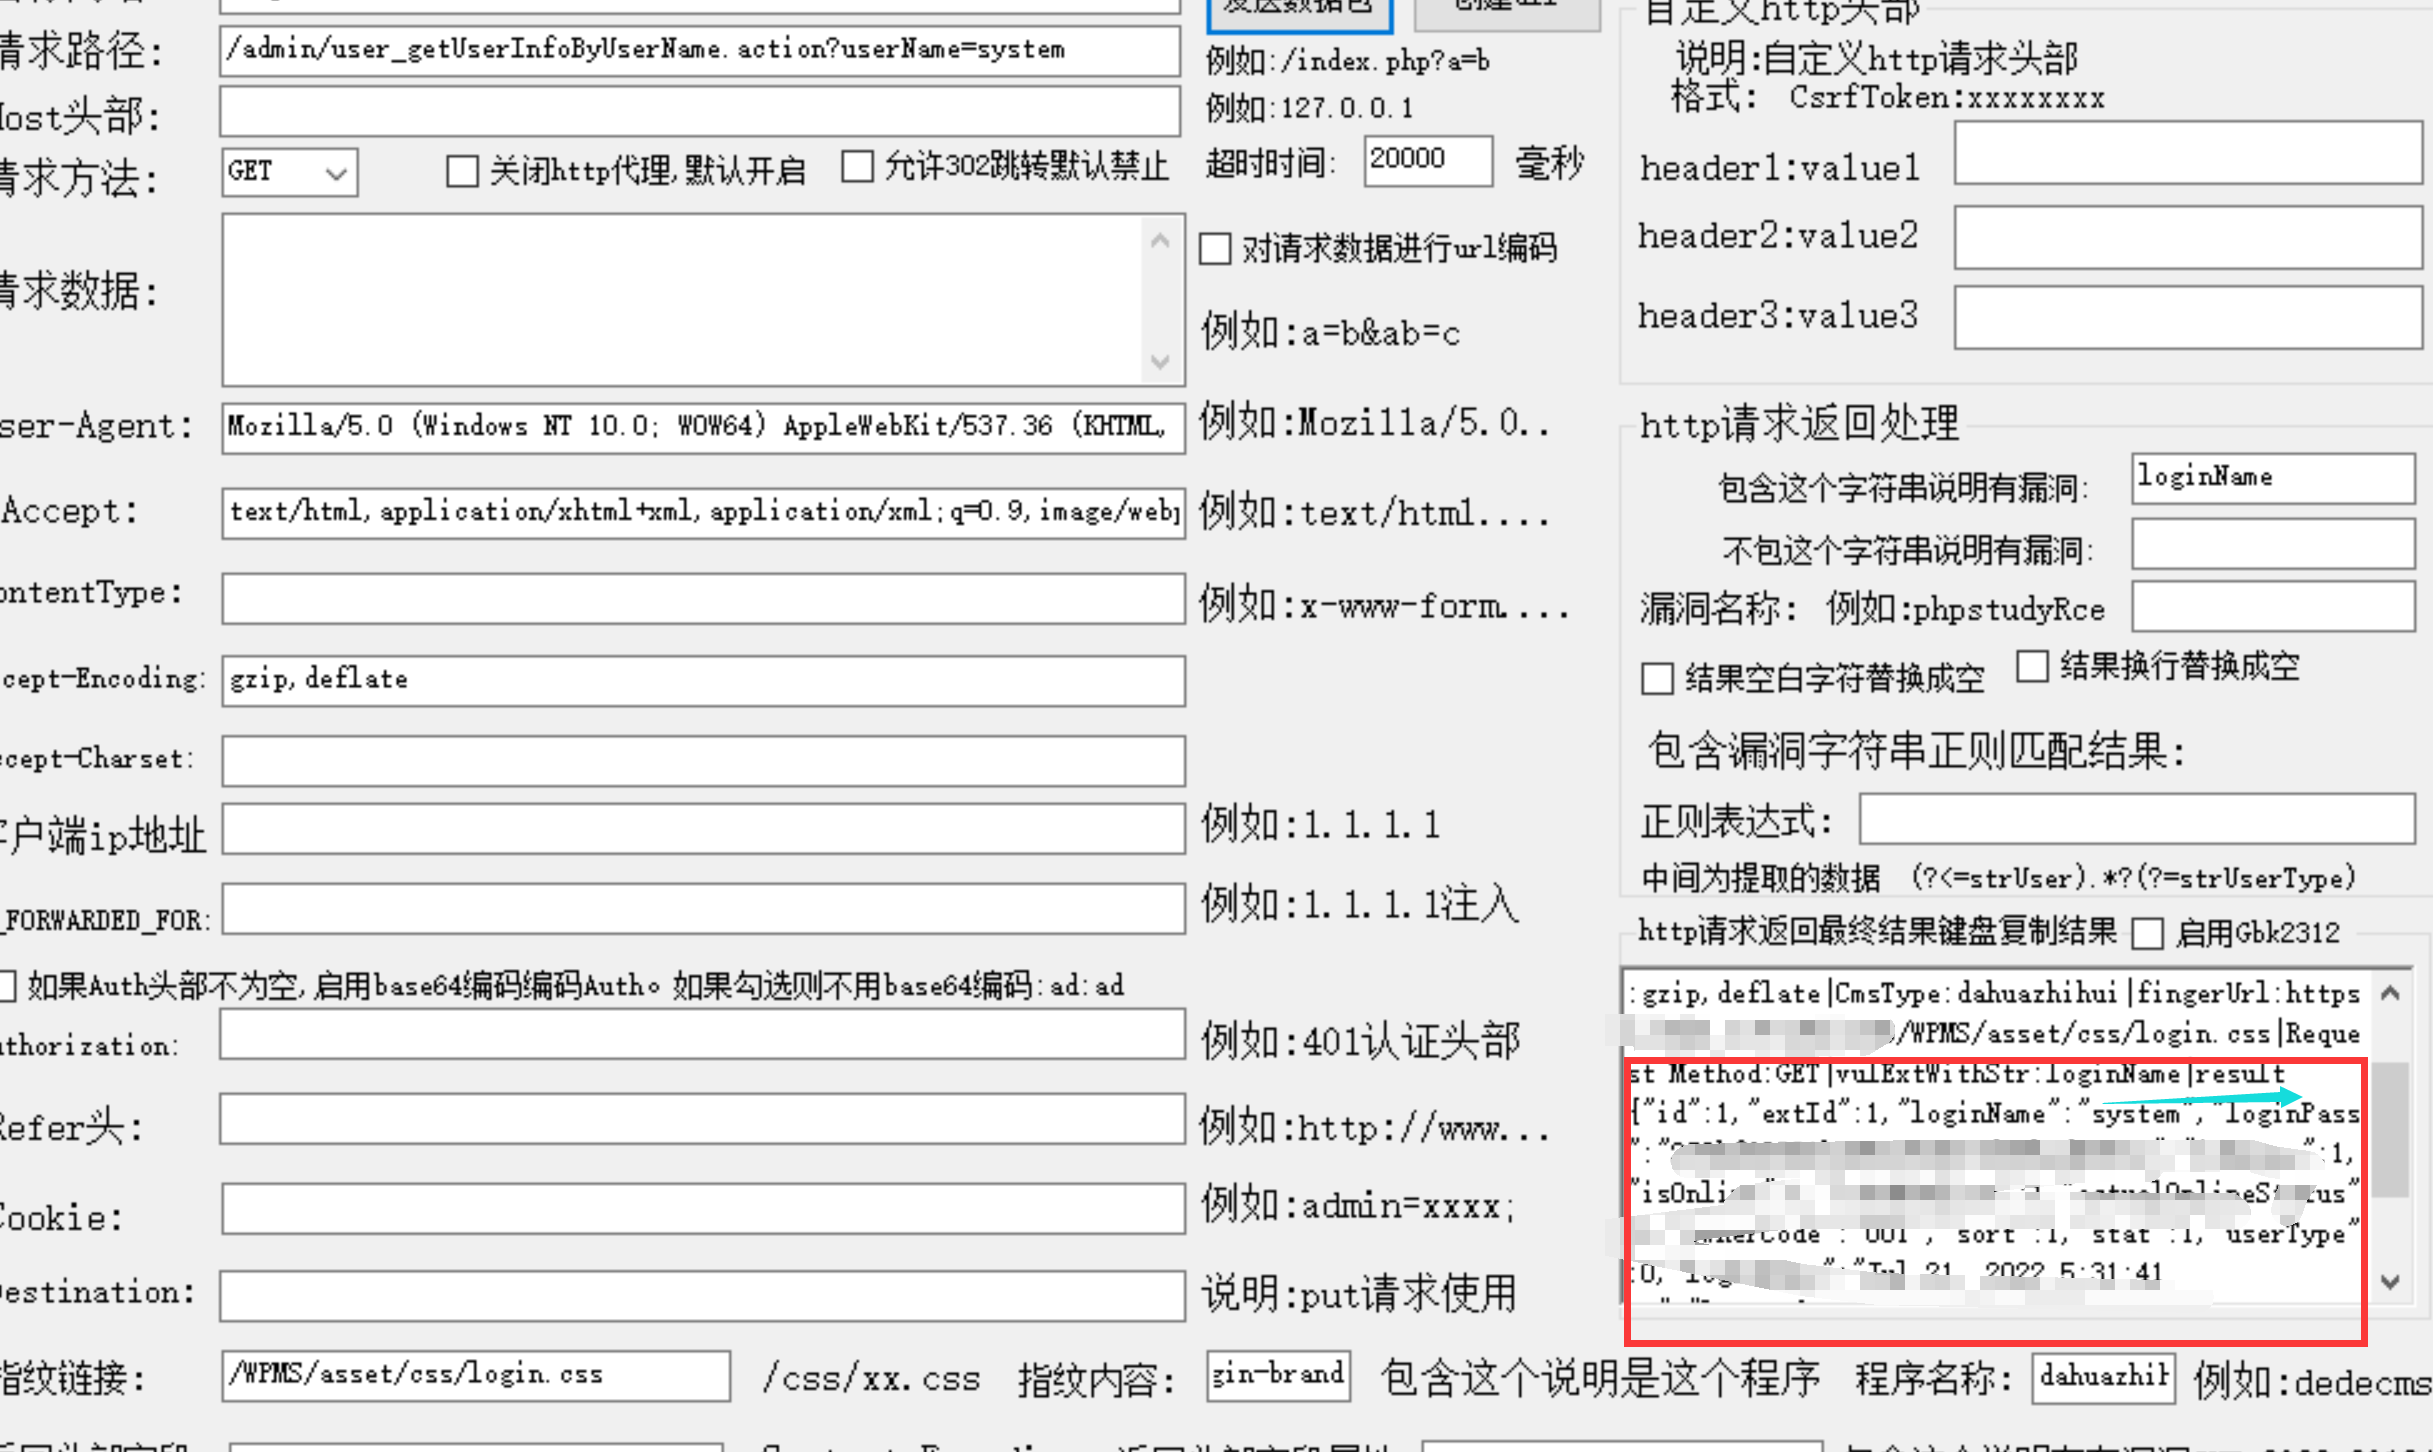Click the request path field with /admin/user_getUserInfoByUserName

click(700, 50)
